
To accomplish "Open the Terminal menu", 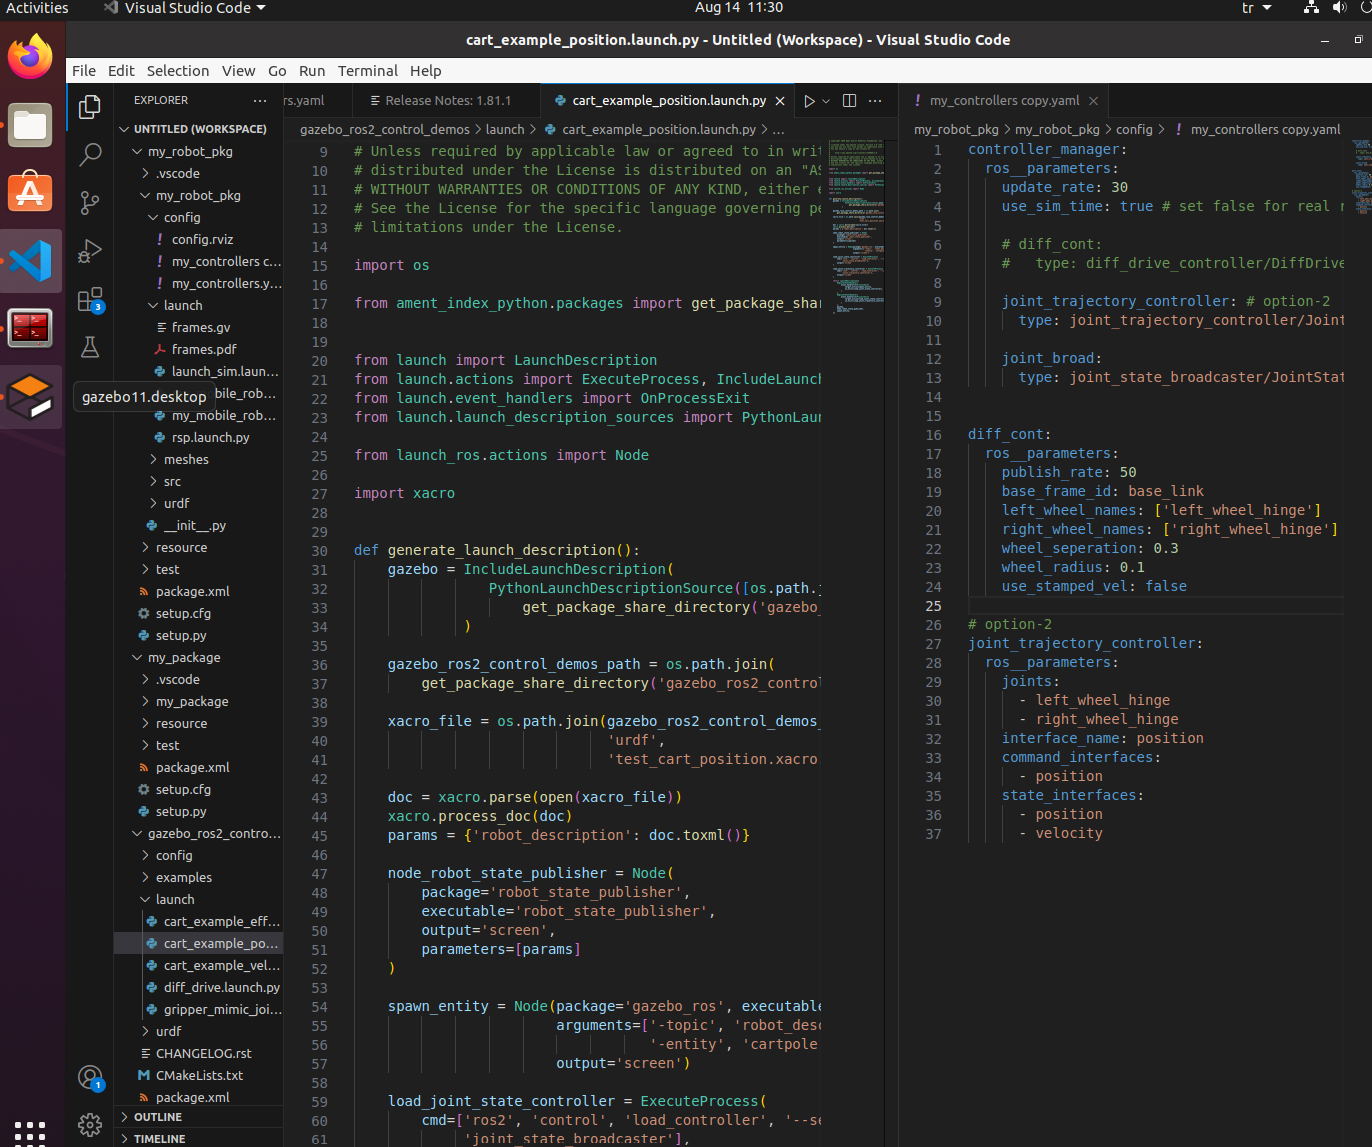I will [367, 71].
